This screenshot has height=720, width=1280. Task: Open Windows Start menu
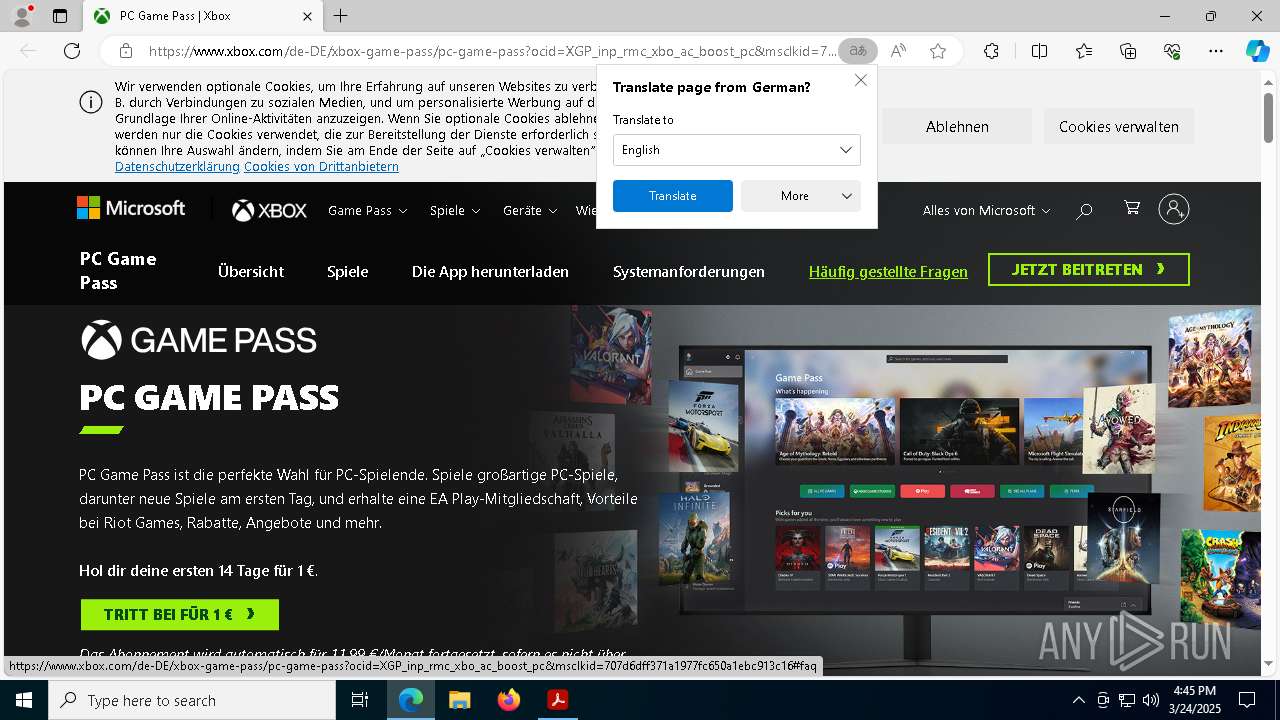point(23,700)
